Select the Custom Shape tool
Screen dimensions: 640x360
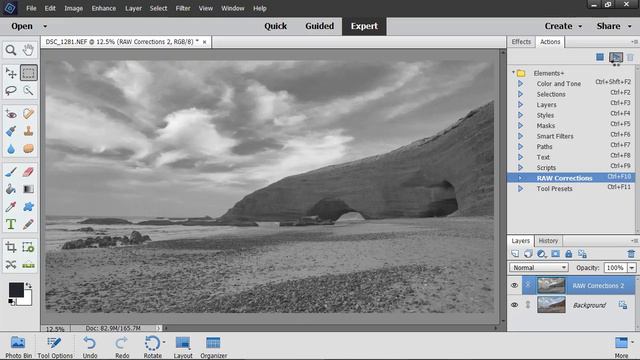click(28, 207)
